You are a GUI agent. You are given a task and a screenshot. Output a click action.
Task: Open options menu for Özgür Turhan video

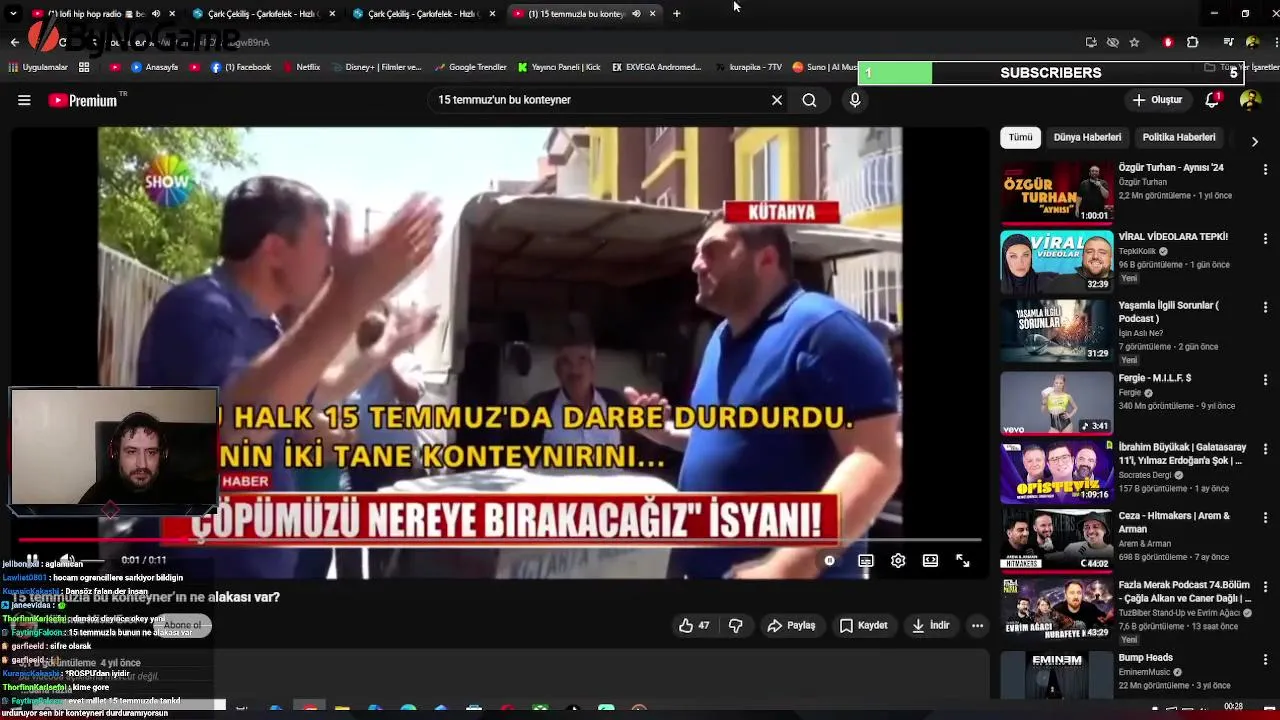(1265, 170)
